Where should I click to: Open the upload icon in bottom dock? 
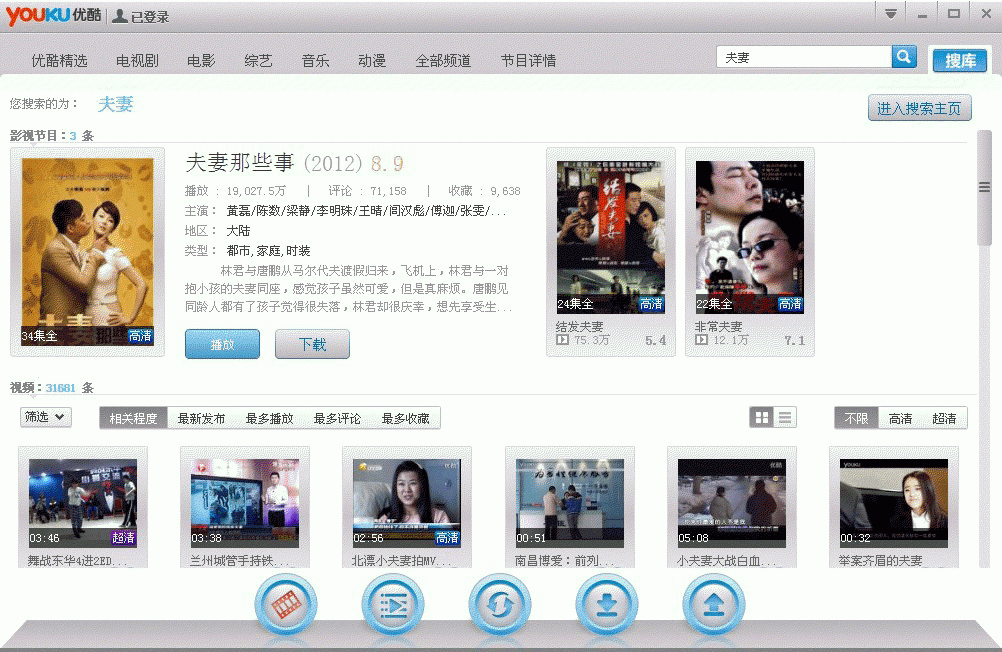[x=714, y=605]
